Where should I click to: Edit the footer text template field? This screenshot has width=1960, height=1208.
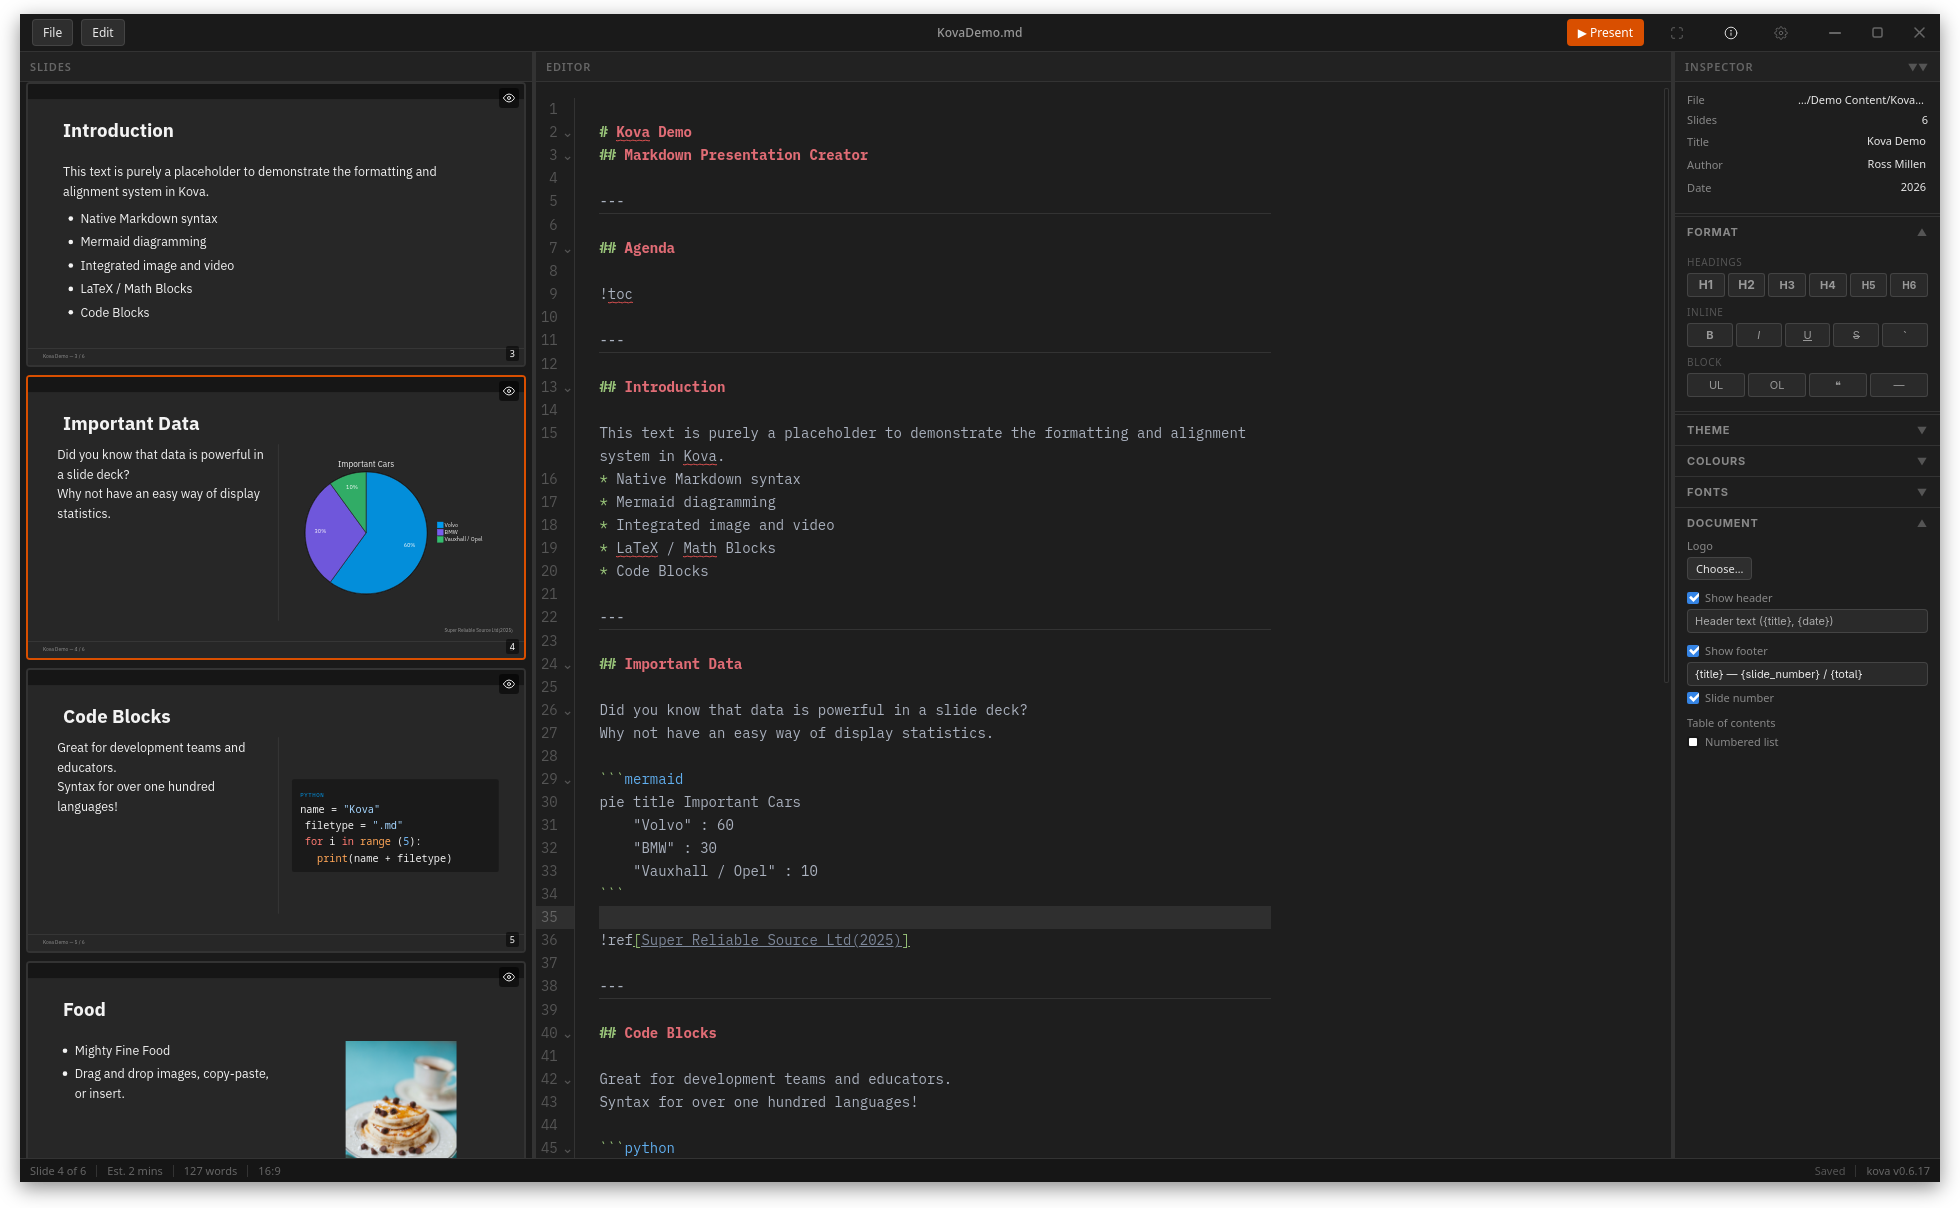(x=1807, y=674)
